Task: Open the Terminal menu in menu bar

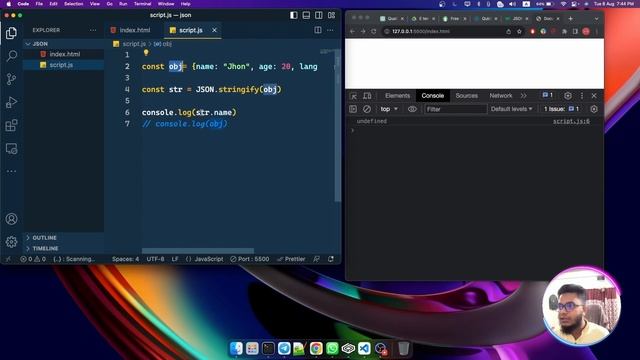Action: tap(142, 4)
